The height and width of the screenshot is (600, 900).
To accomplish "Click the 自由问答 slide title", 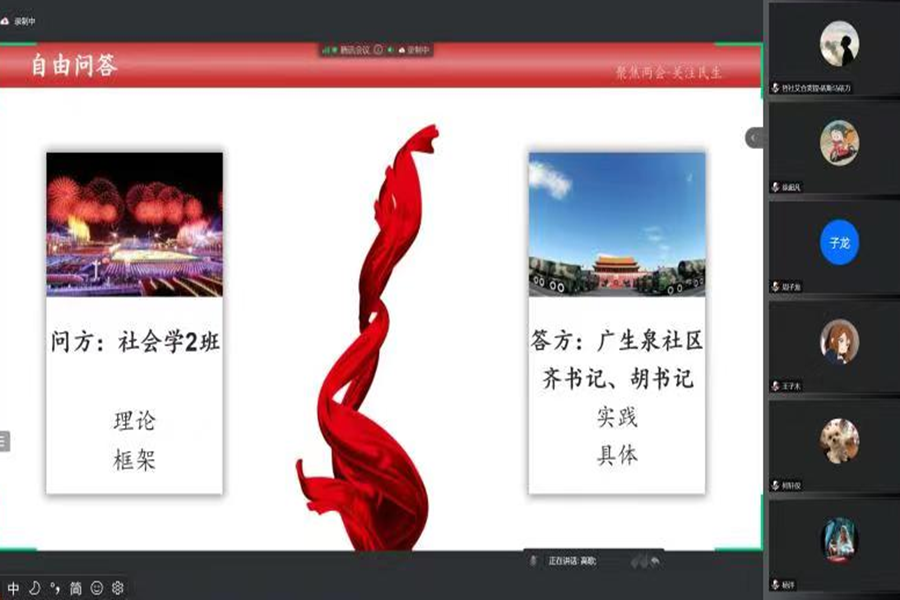I will 74,66.
